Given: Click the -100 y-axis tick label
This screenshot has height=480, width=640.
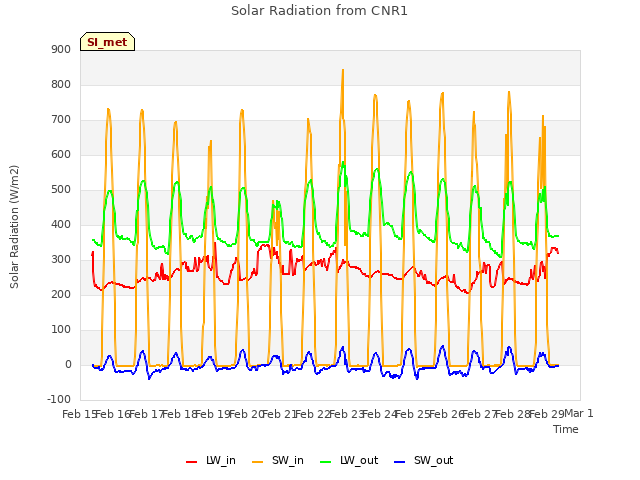Looking at the screenshot, I should point(59,399).
